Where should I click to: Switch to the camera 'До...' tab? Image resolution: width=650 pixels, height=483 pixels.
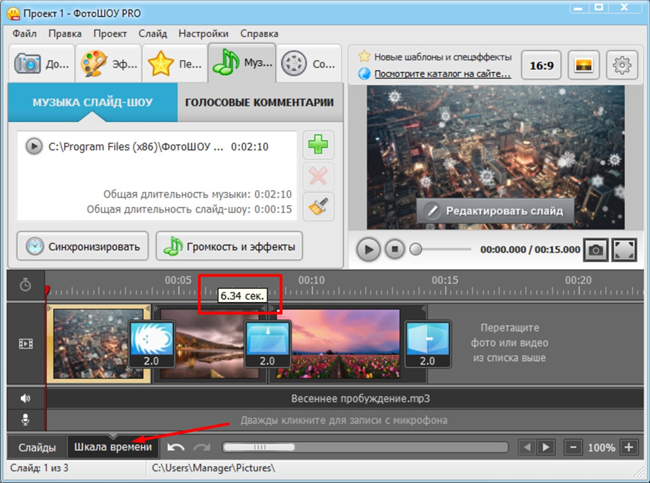[41, 63]
